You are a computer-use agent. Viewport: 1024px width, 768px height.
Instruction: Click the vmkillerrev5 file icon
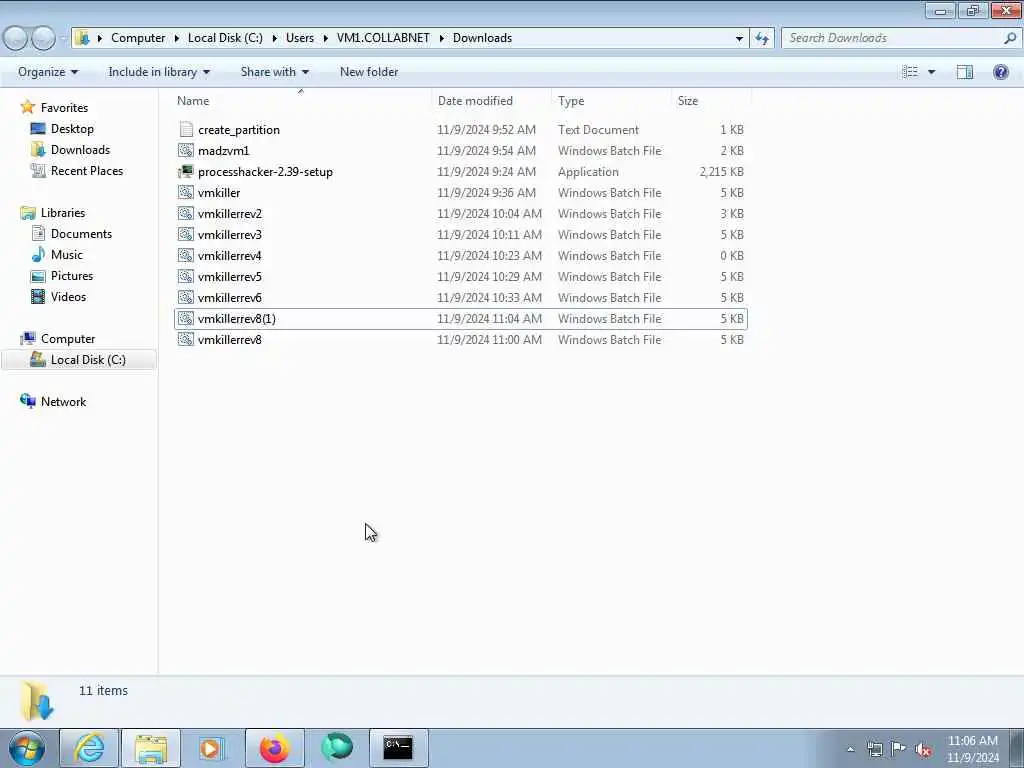pyautogui.click(x=186, y=276)
